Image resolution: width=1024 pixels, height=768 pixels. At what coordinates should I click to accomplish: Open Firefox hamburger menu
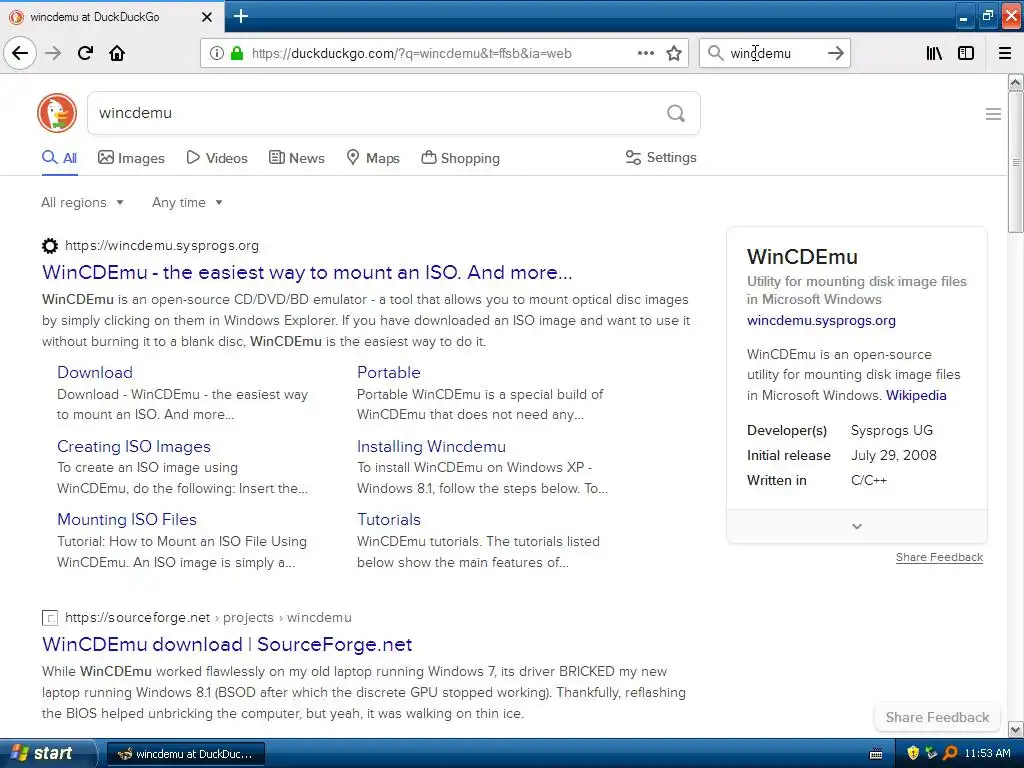(x=1005, y=53)
